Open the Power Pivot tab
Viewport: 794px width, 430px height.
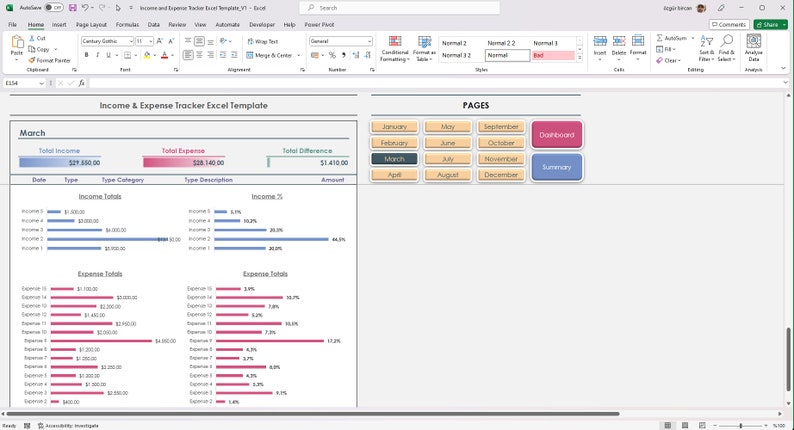pyautogui.click(x=319, y=24)
